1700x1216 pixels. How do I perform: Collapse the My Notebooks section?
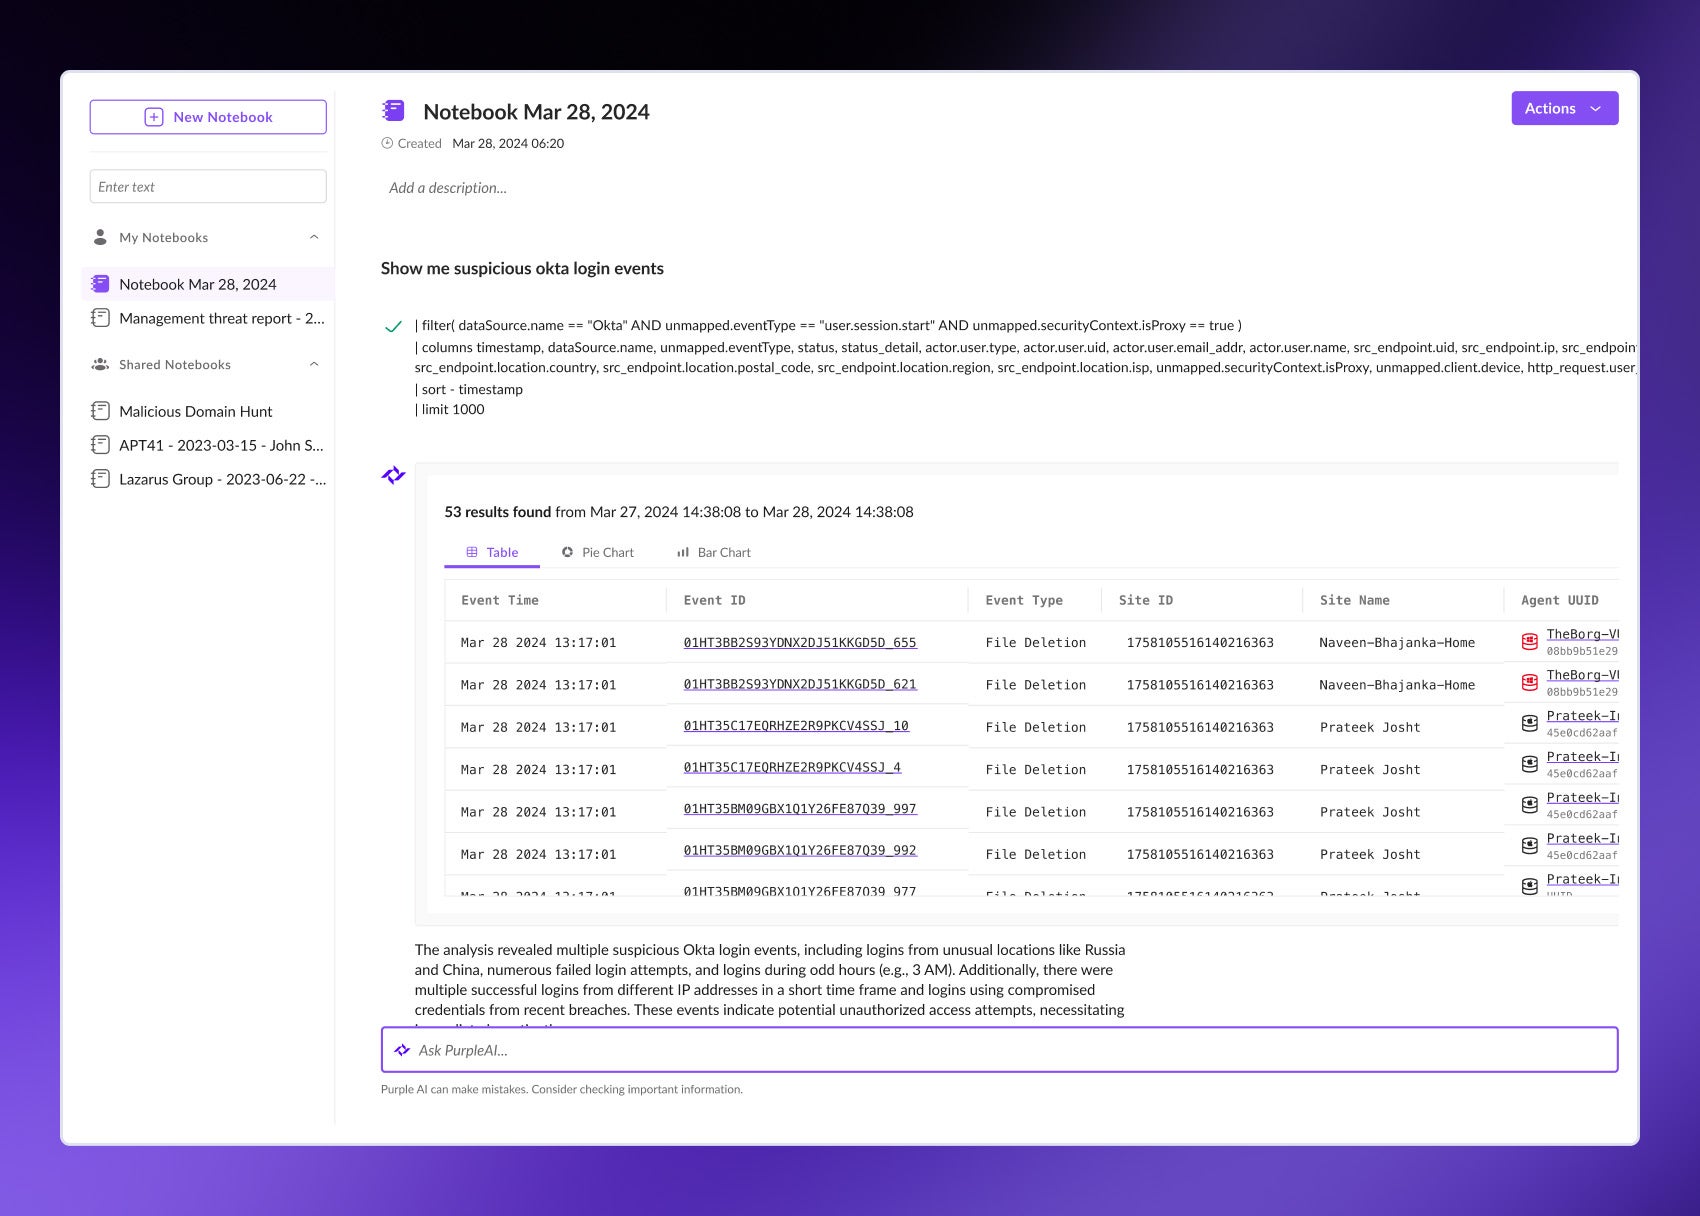click(x=314, y=238)
